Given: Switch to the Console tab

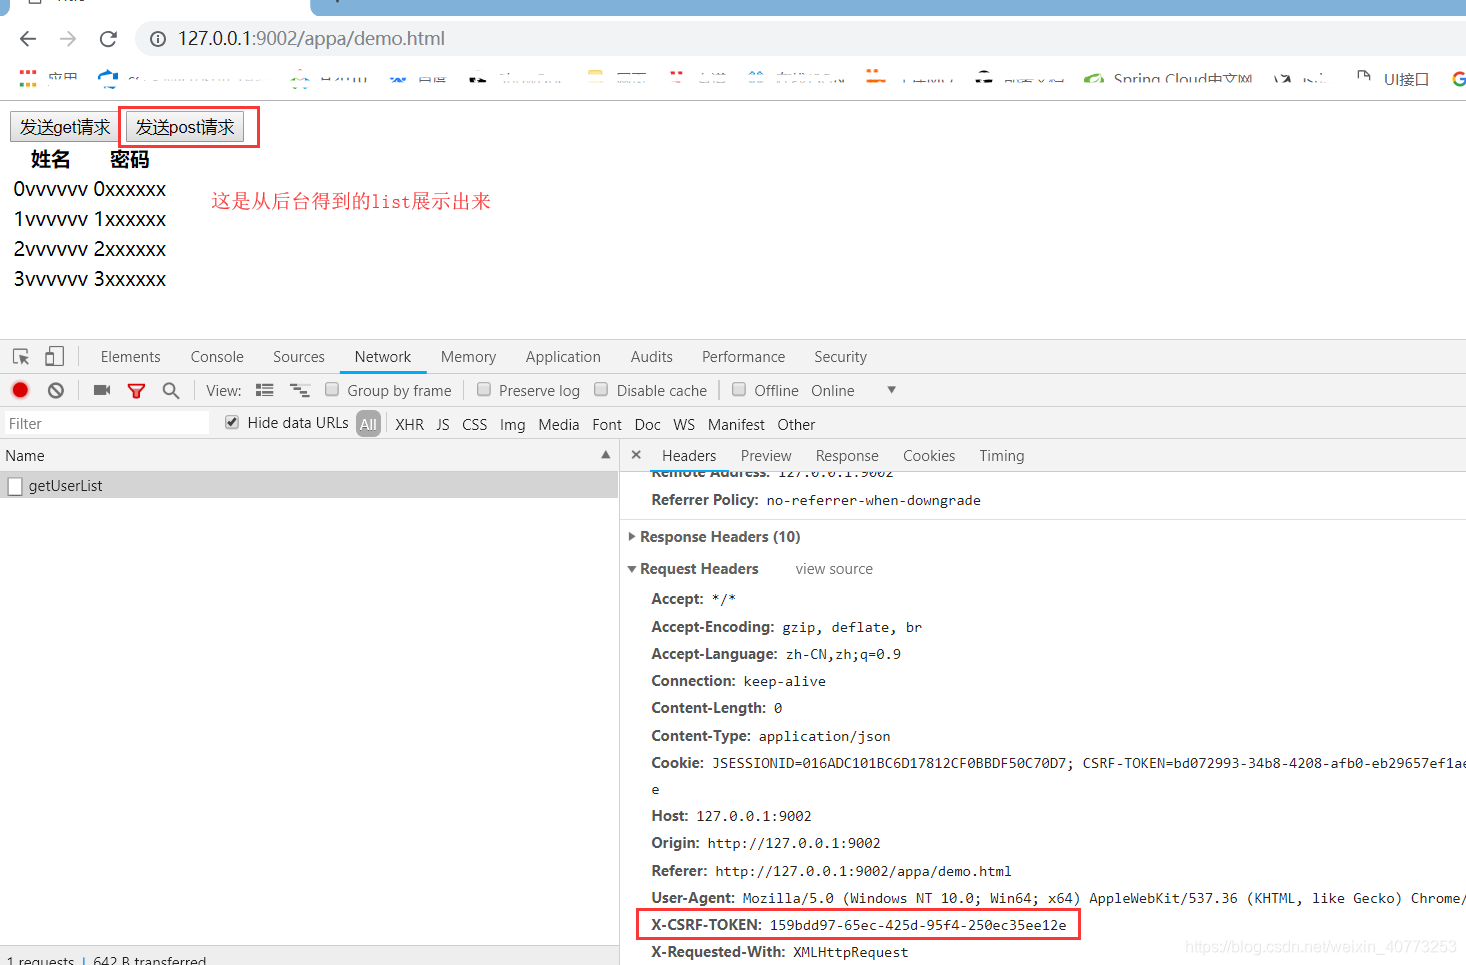Looking at the screenshot, I should pyautogui.click(x=216, y=356).
